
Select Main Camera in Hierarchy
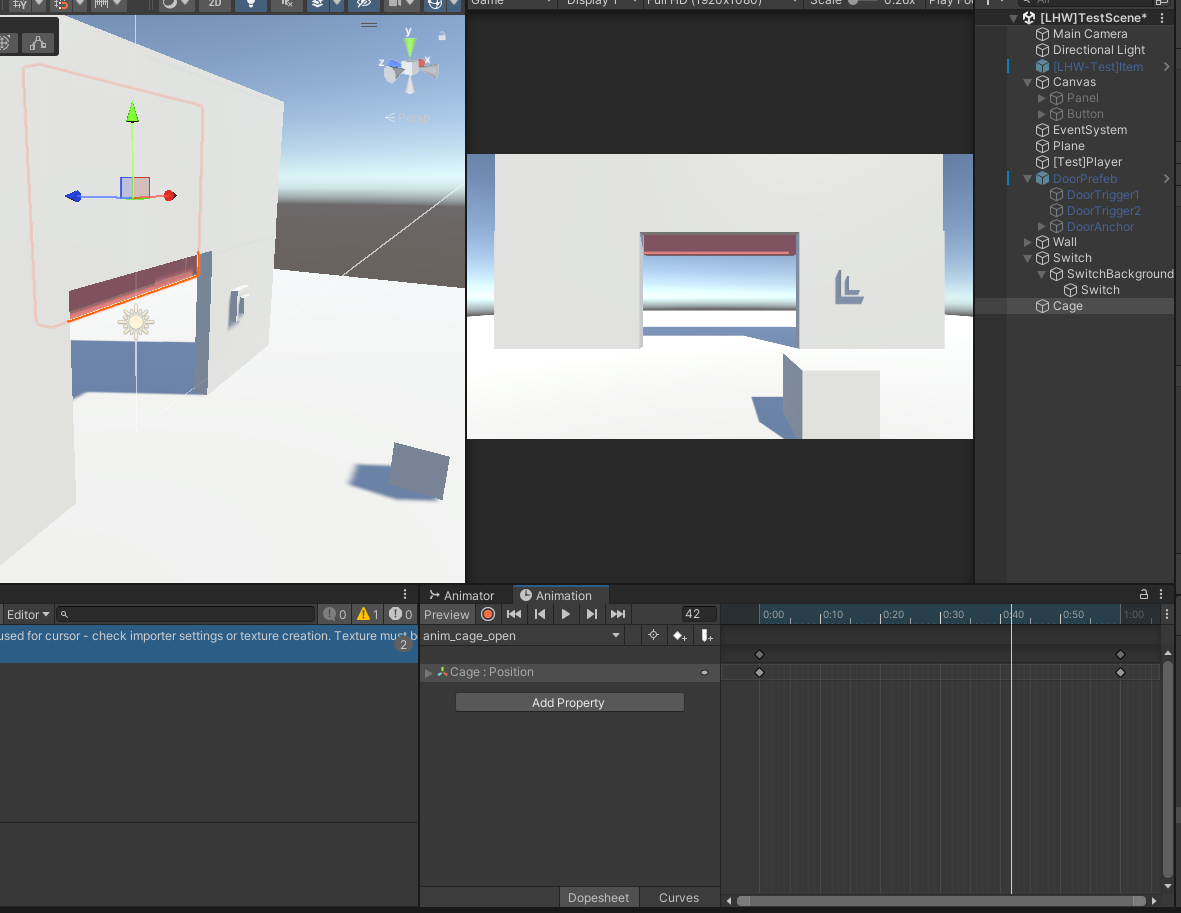(x=1089, y=34)
